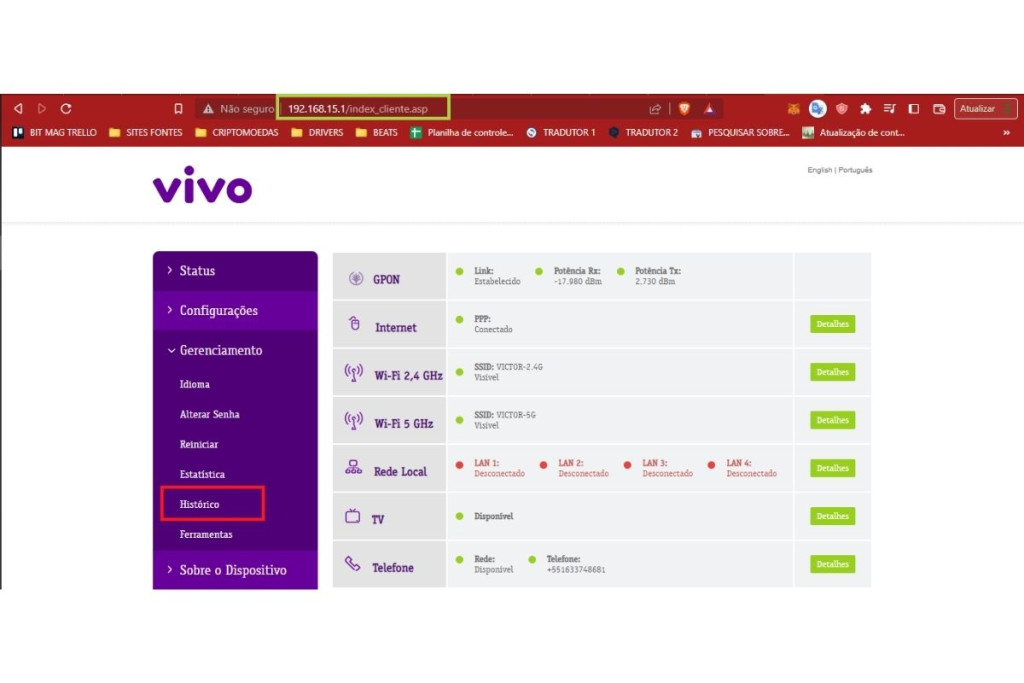Click the Internet connection icon

[355, 324]
